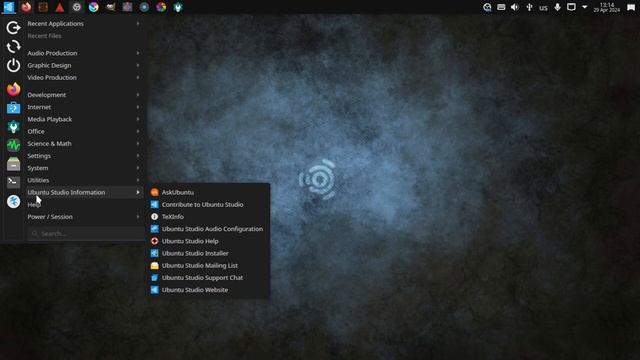Click the shutdown power icon in the sidebar

[x=13, y=65]
